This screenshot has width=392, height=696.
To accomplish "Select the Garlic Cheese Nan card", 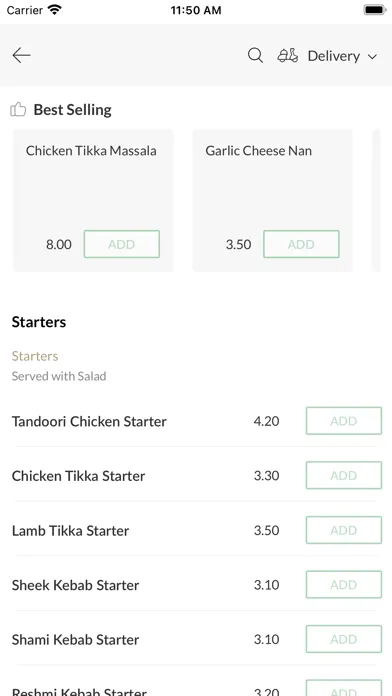I will click(273, 200).
